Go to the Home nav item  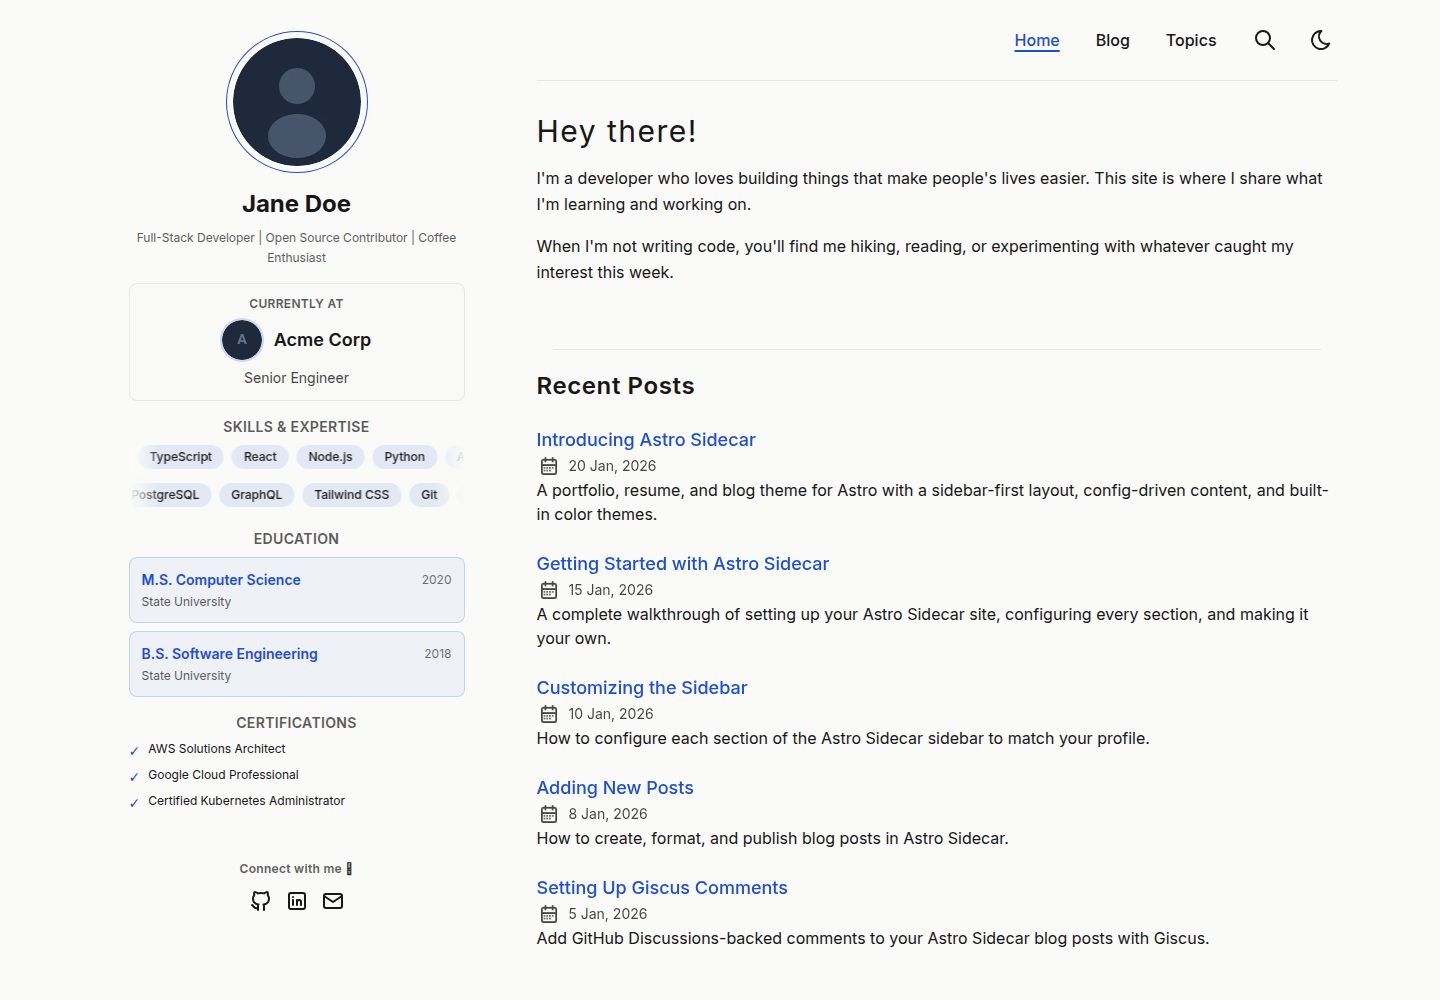coord(1037,40)
